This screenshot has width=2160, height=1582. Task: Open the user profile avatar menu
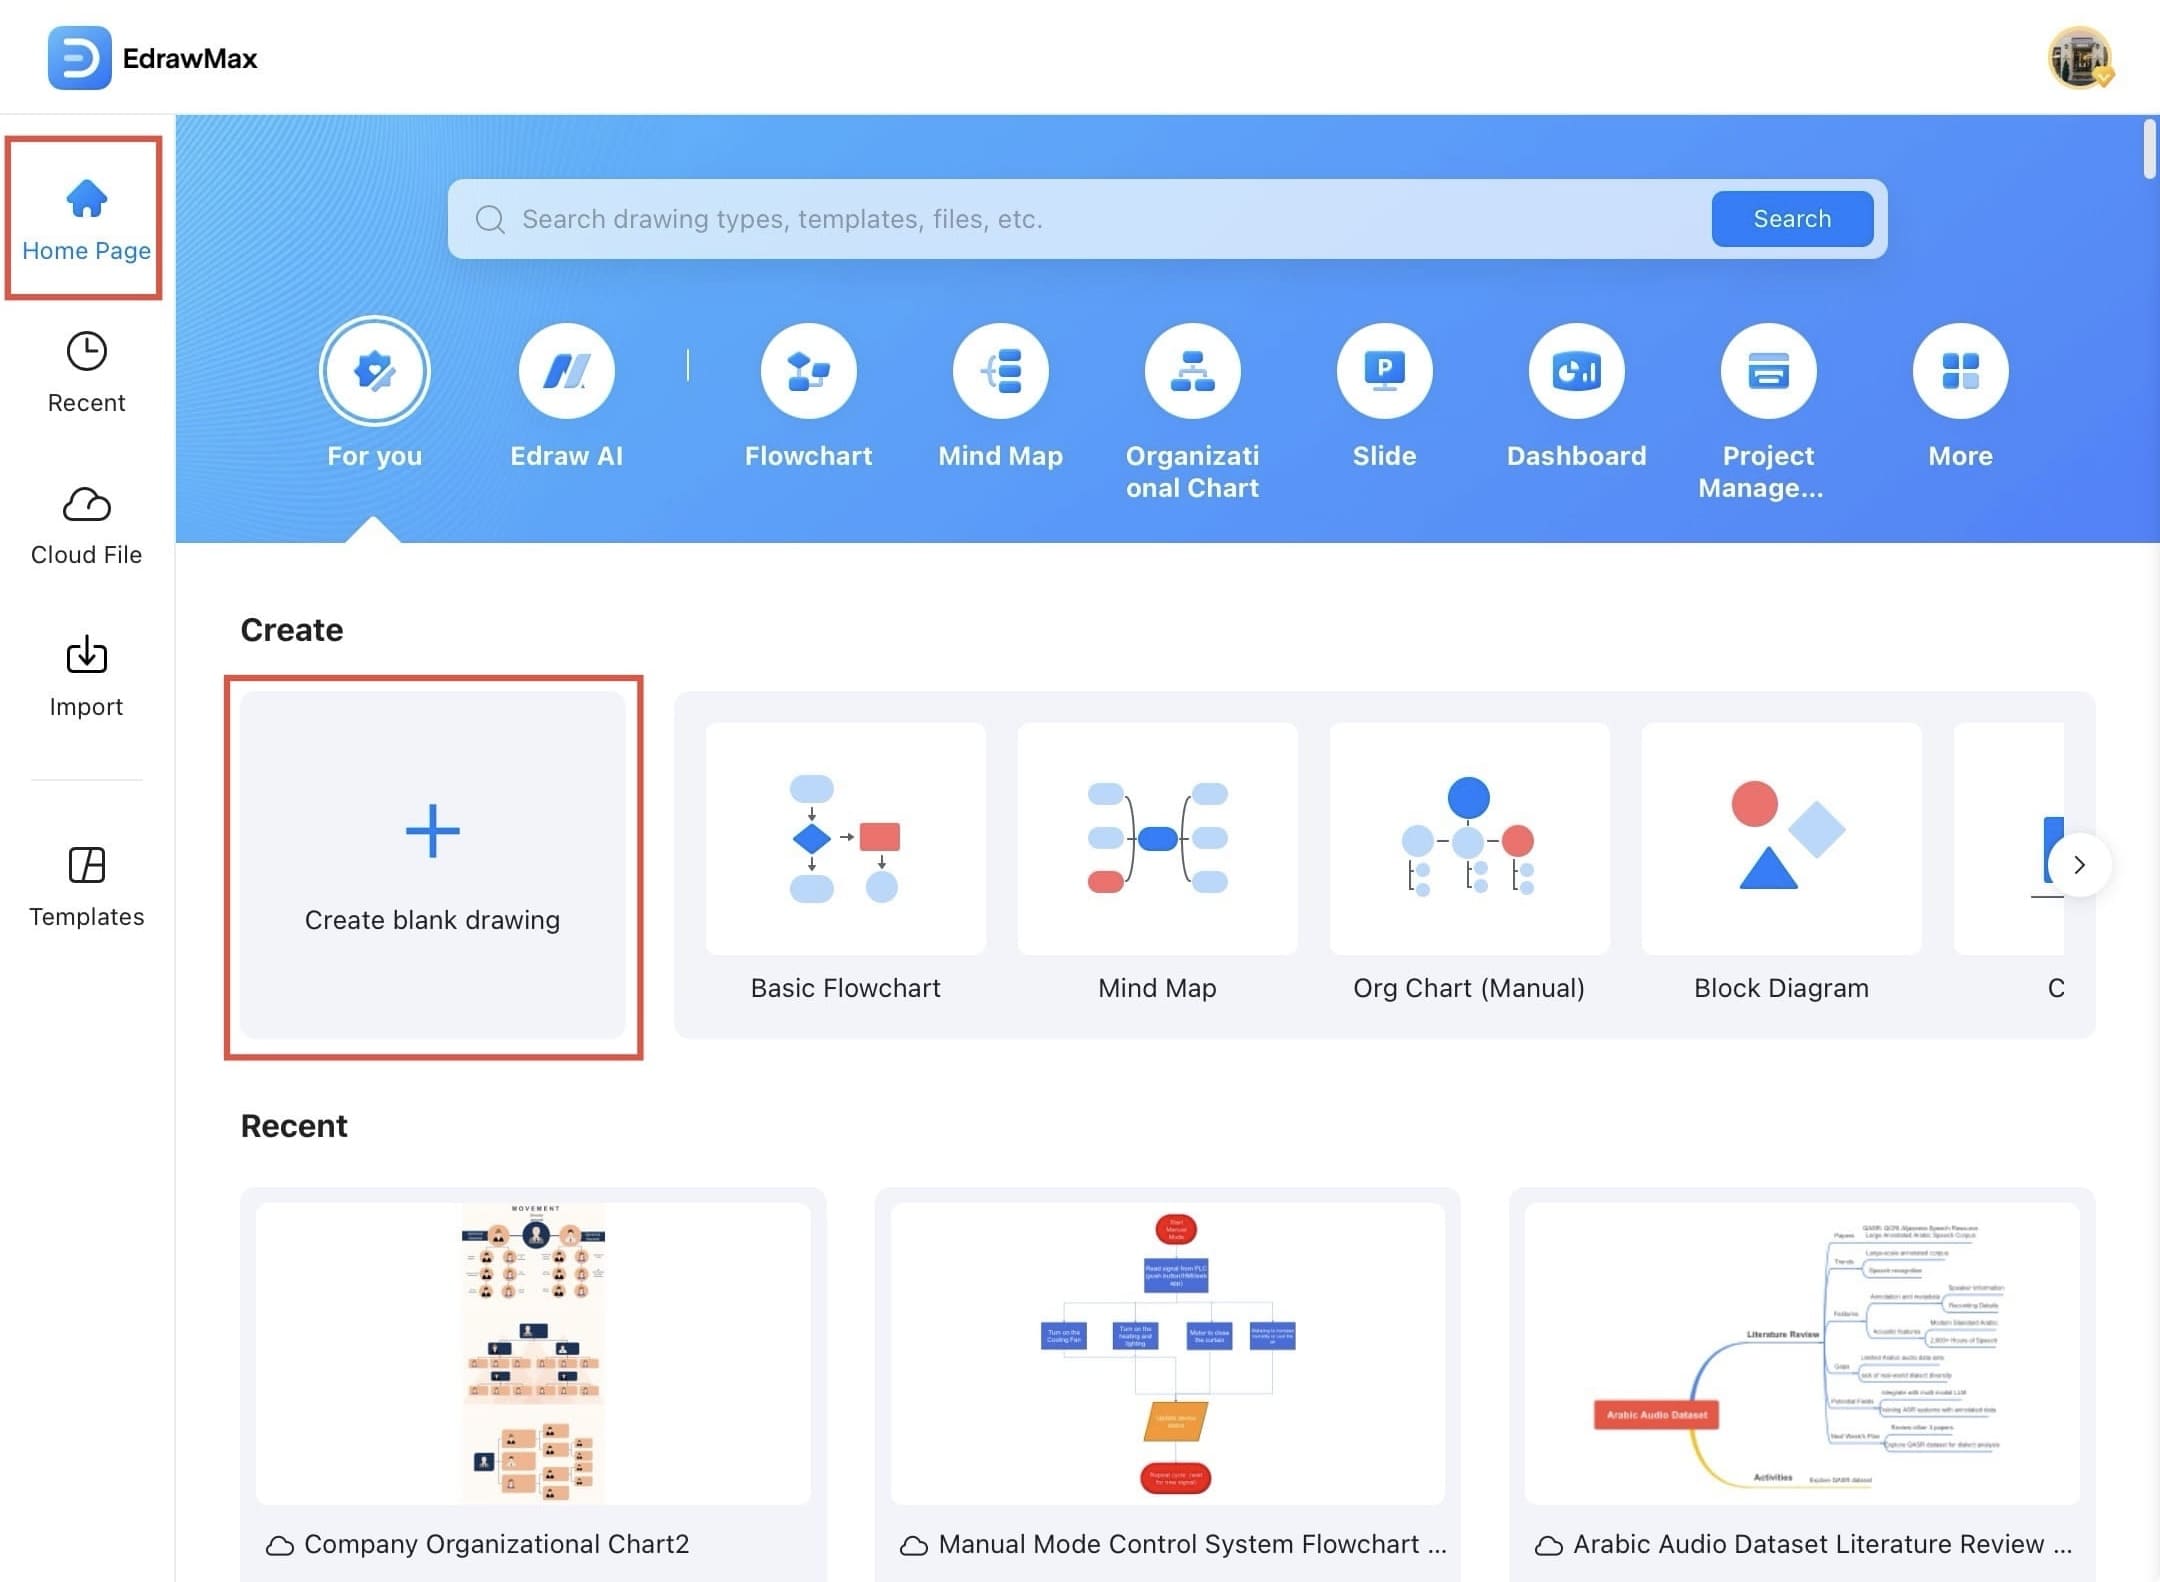[x=2079, y=58]
